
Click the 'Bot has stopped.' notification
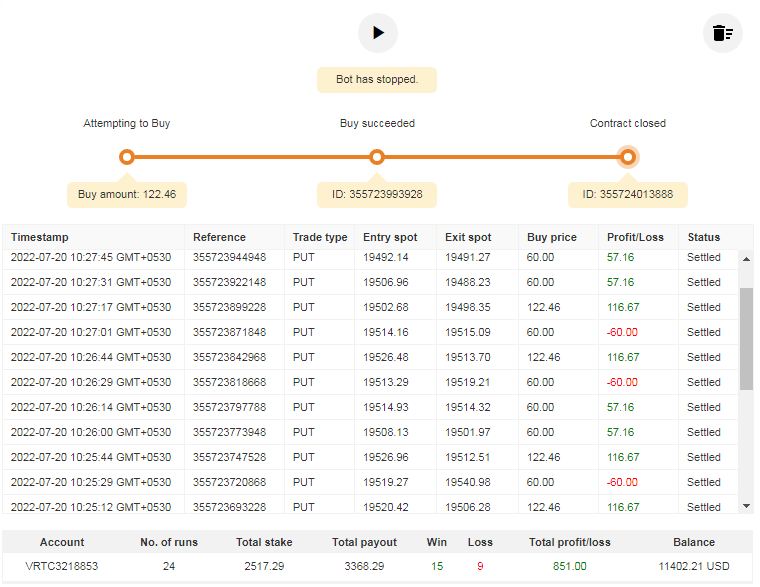pos(377,79)
